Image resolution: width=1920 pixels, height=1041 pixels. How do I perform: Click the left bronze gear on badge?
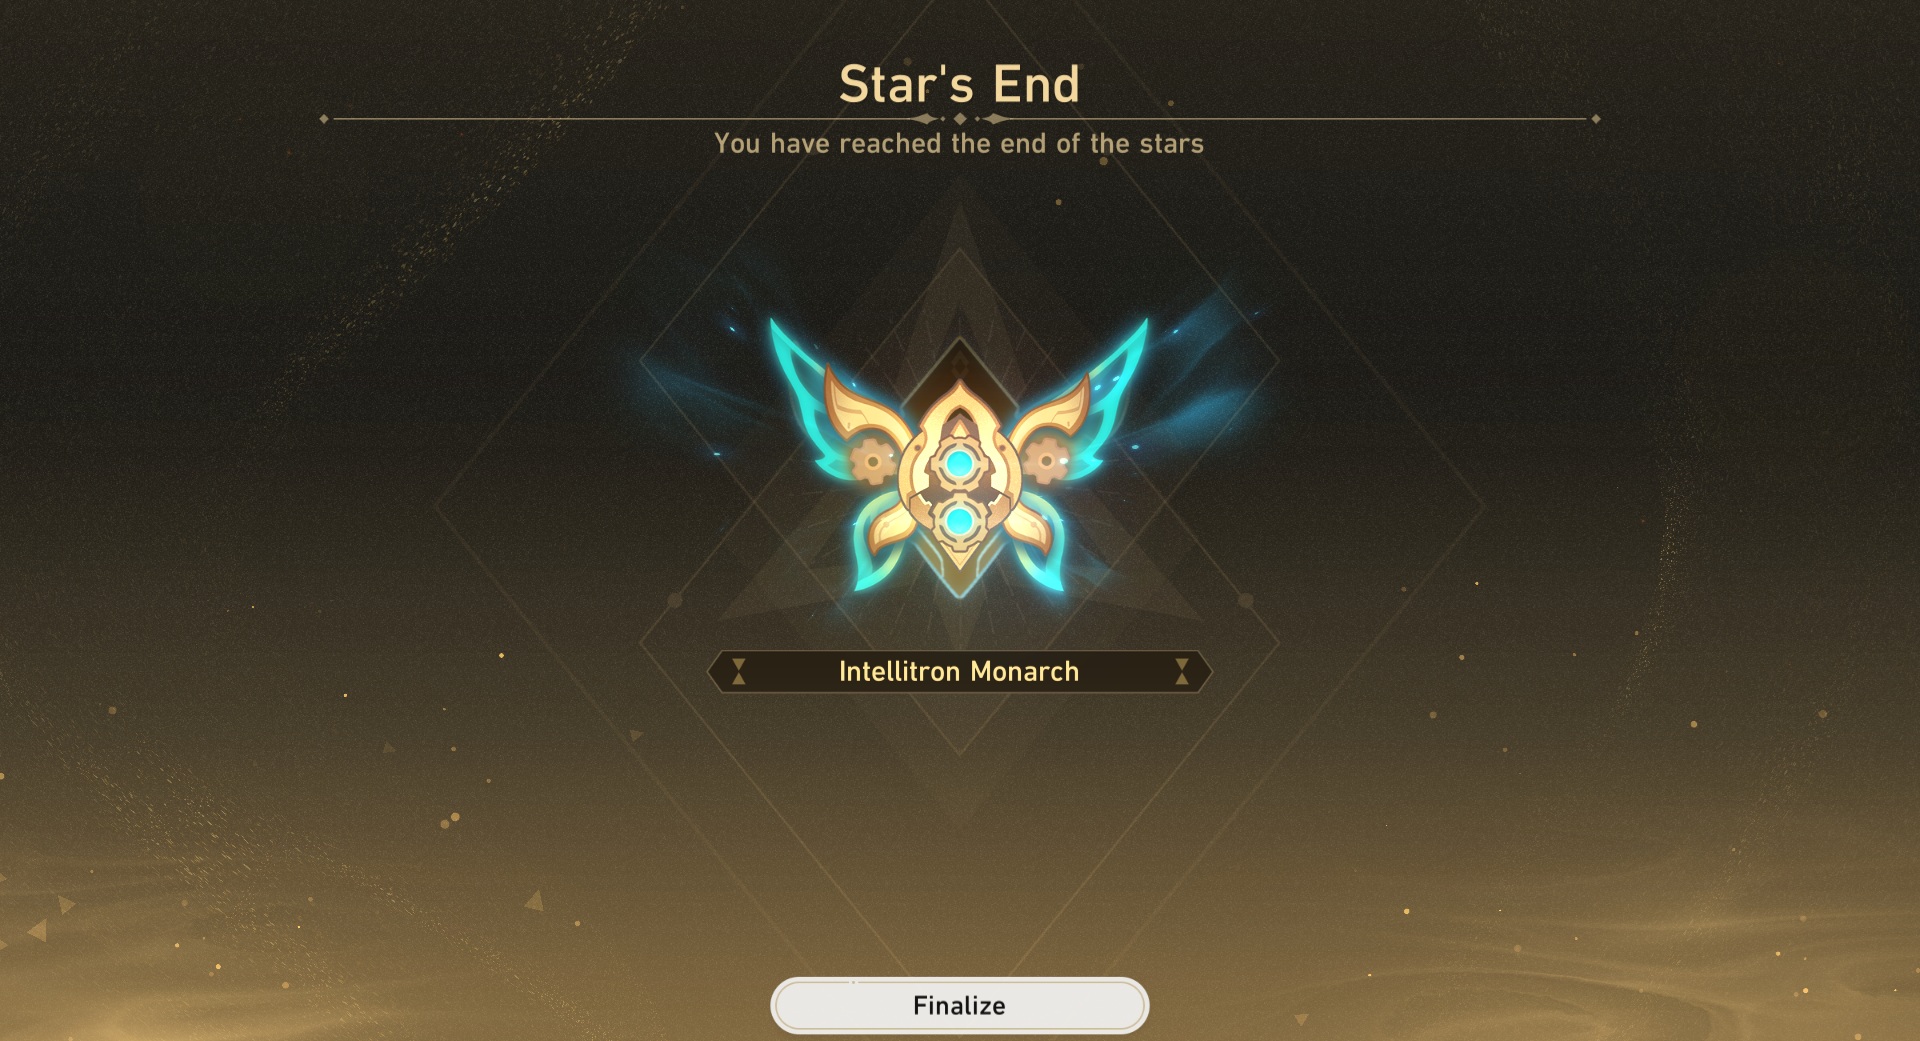(872, 461)
